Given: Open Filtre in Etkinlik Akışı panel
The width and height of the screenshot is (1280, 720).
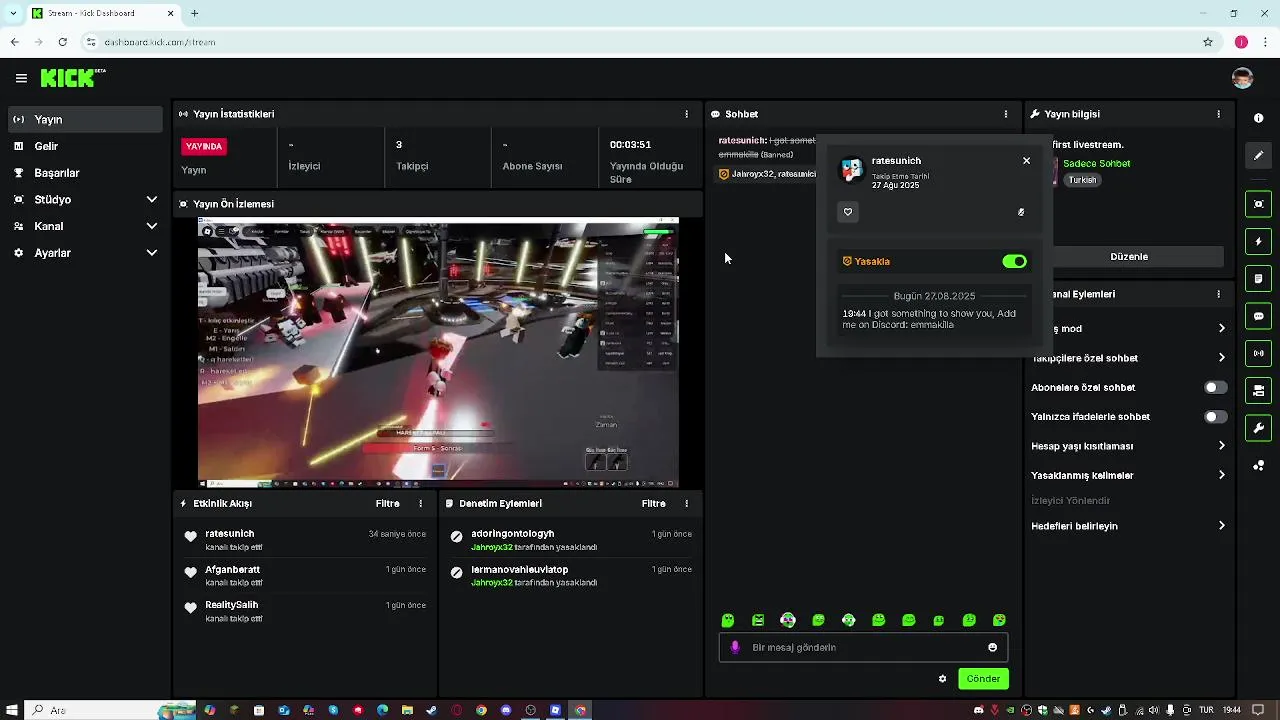Looking at the screenshot, I should [x=387, y=504].
